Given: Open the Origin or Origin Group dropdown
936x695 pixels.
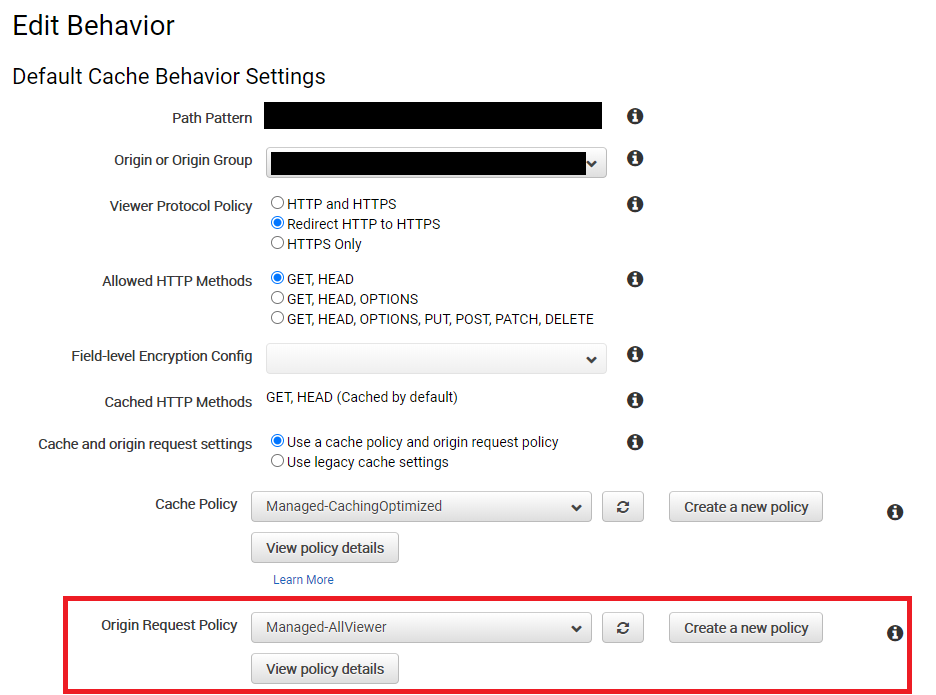Looking at the screenshot, I should (x=436, y=162).
